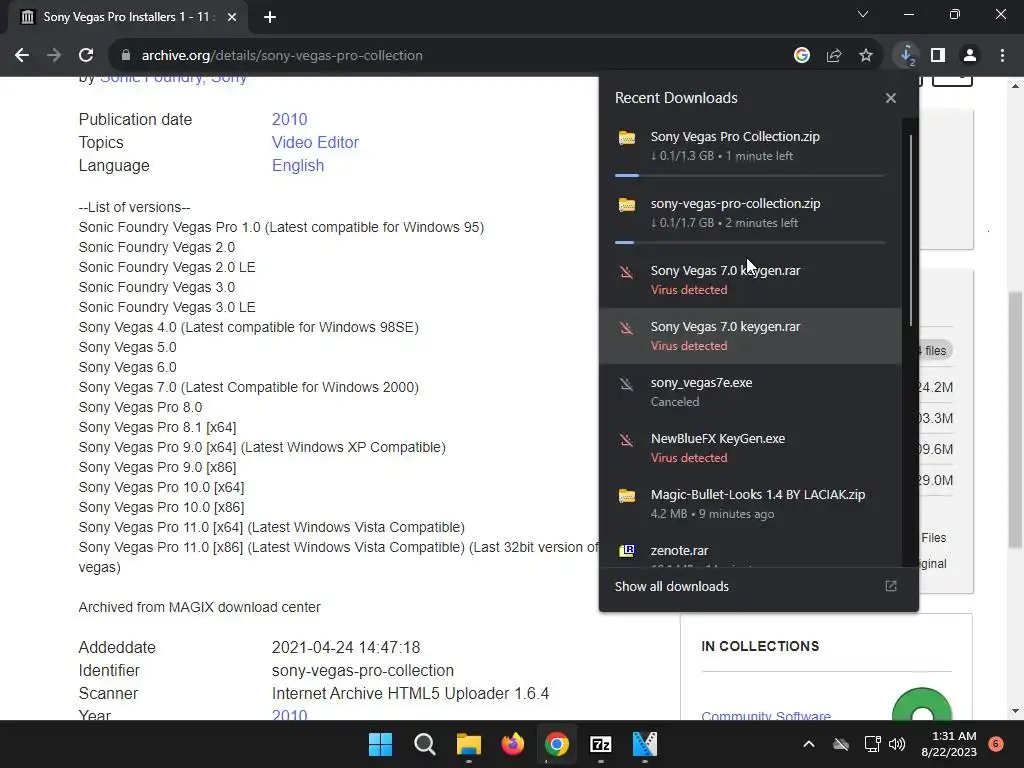The image size is (1024, 768).
Task: Click the zenote.rar archive icon
Action: pos(627,551)
